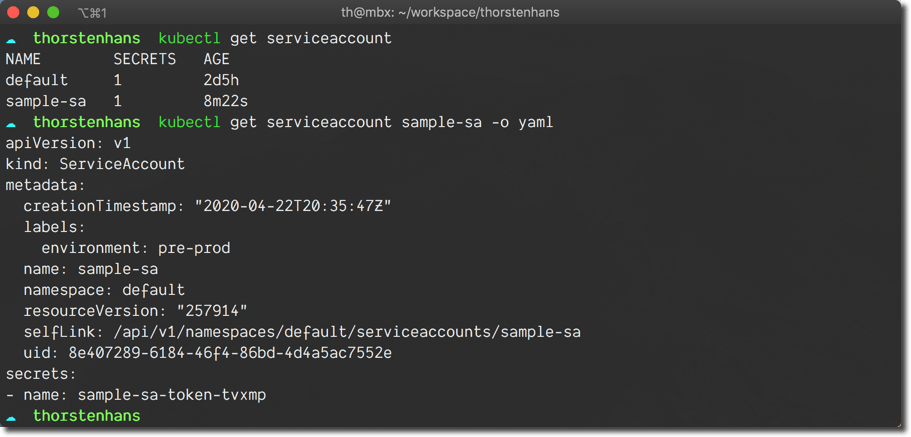Click the 'default' service account row name

[36, 80]
